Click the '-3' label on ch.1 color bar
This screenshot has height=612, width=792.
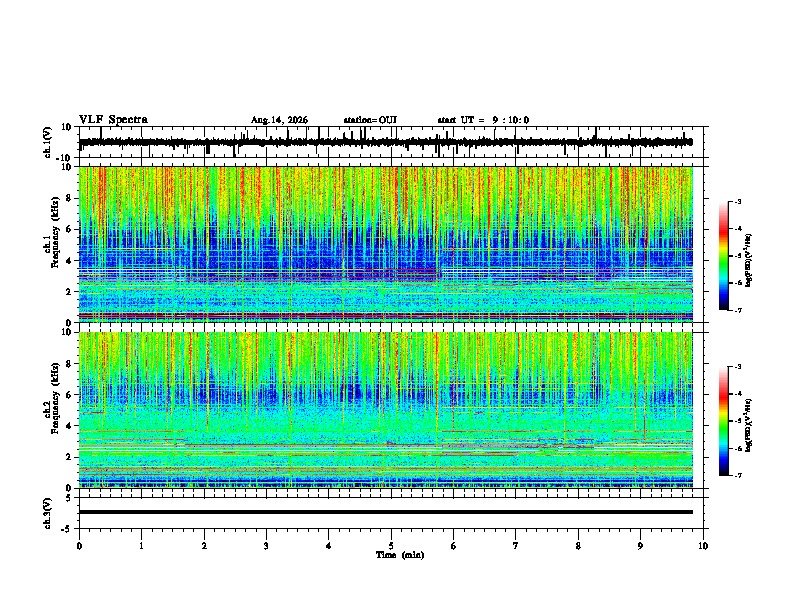[x=738, y=202]
